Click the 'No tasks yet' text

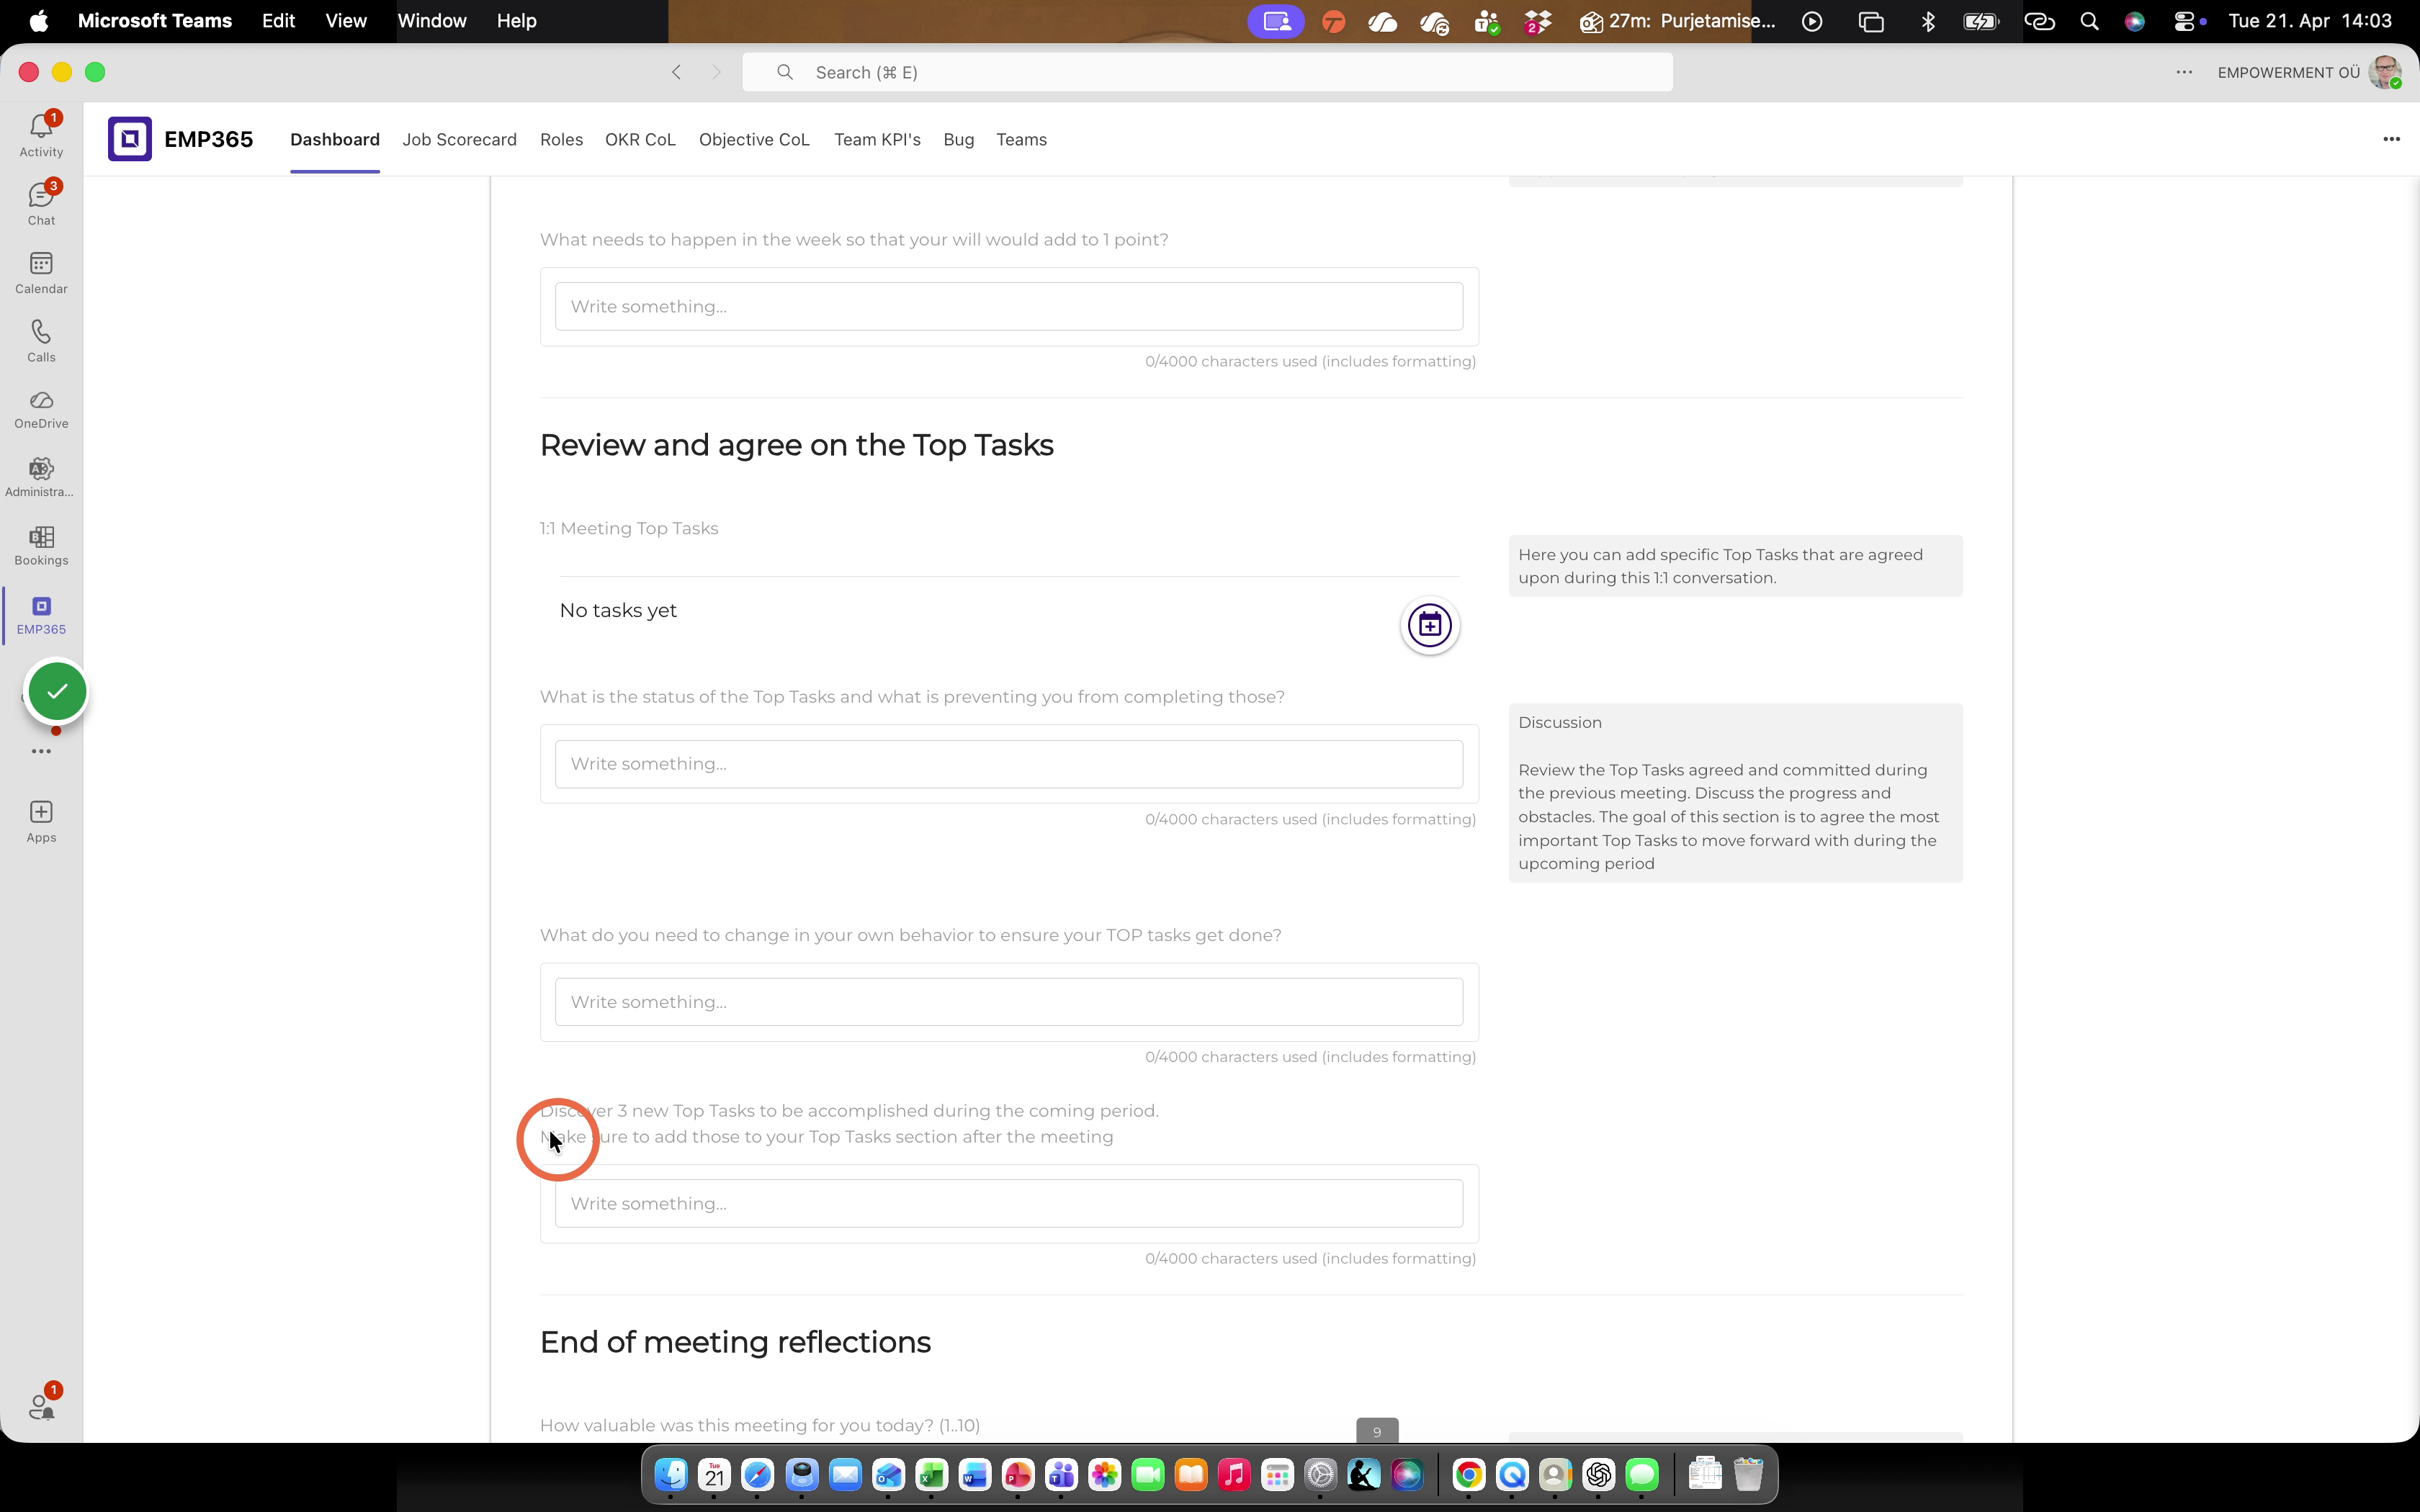click(618, 610)
